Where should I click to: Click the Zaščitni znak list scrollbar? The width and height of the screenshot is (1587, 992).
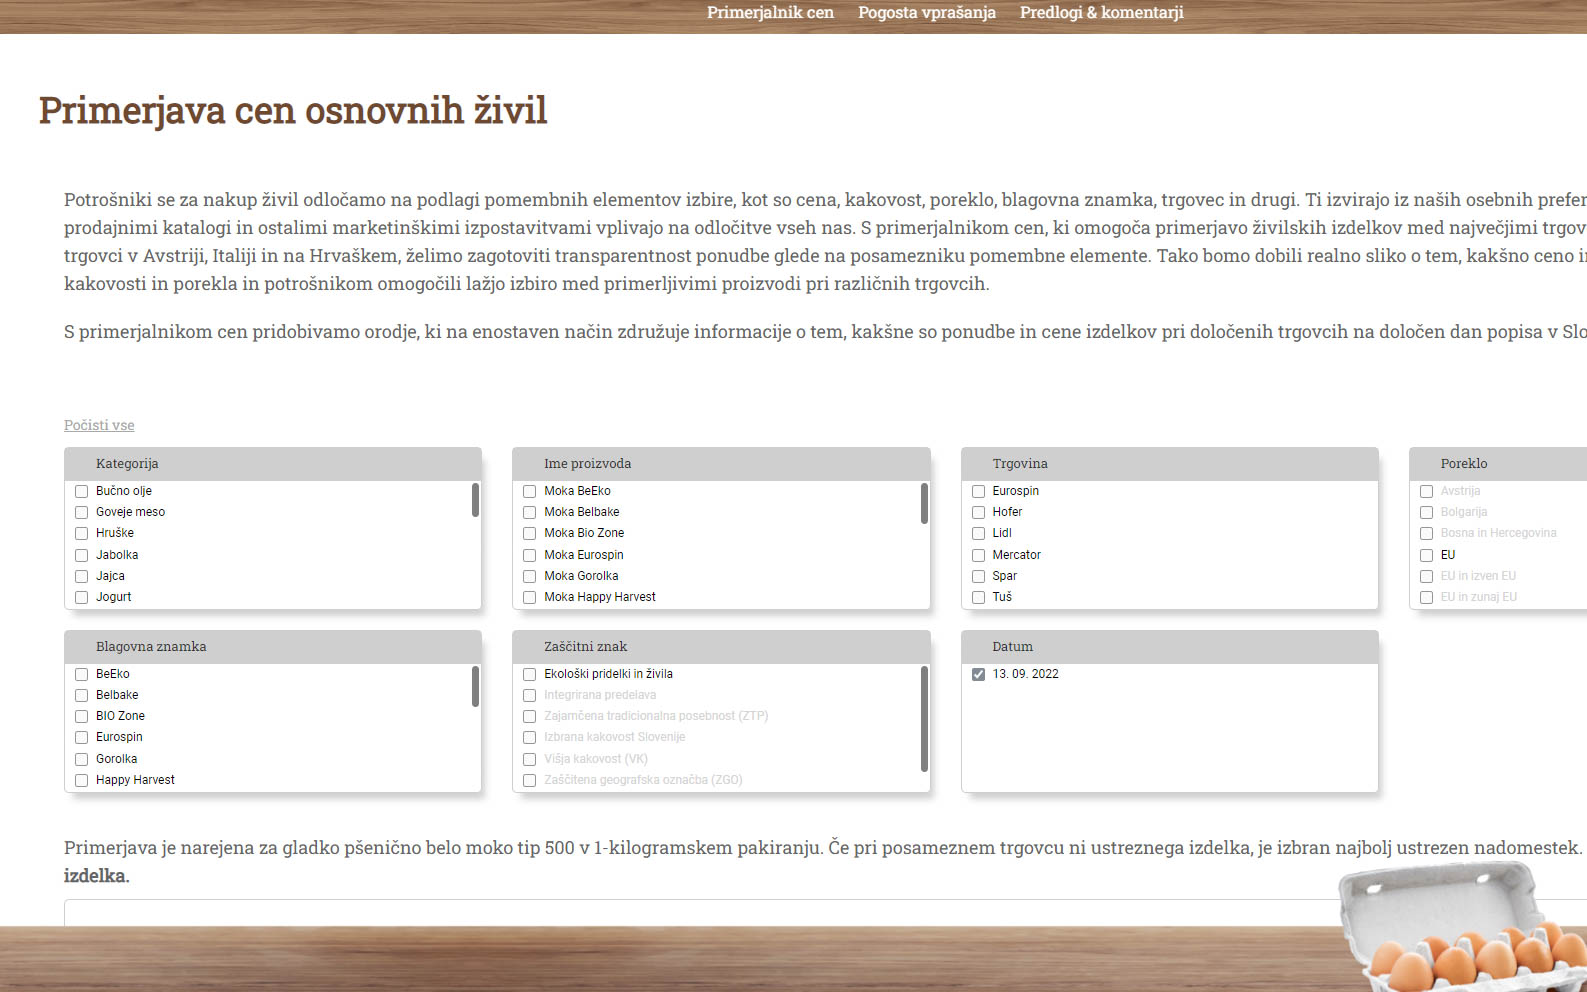click(924, 719)
